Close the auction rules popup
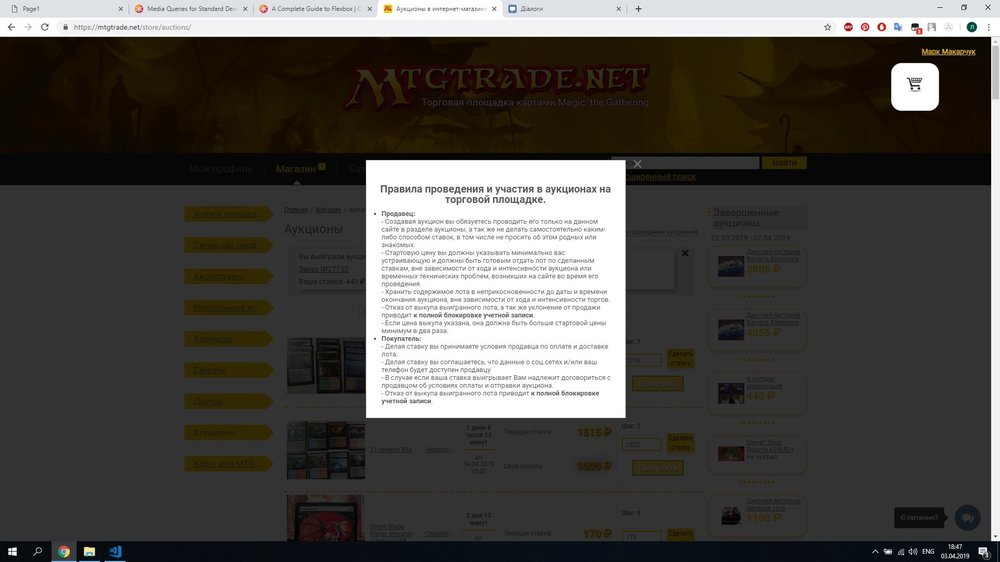Screen dimensions: 1000x562 [637, 164]
